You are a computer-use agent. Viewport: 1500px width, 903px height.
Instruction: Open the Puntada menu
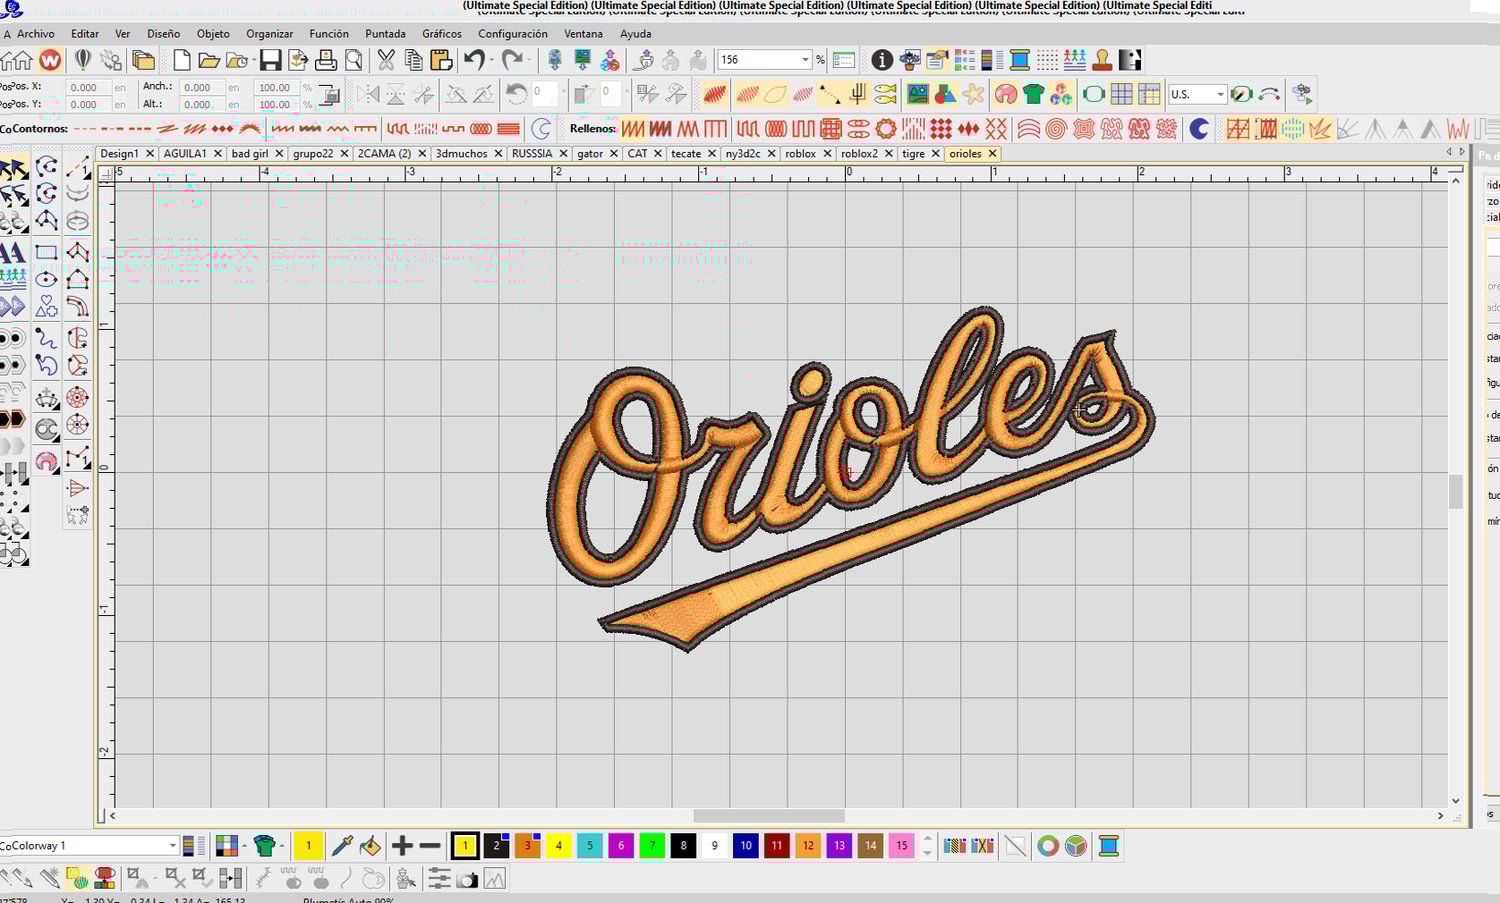[x=385, y=34]
